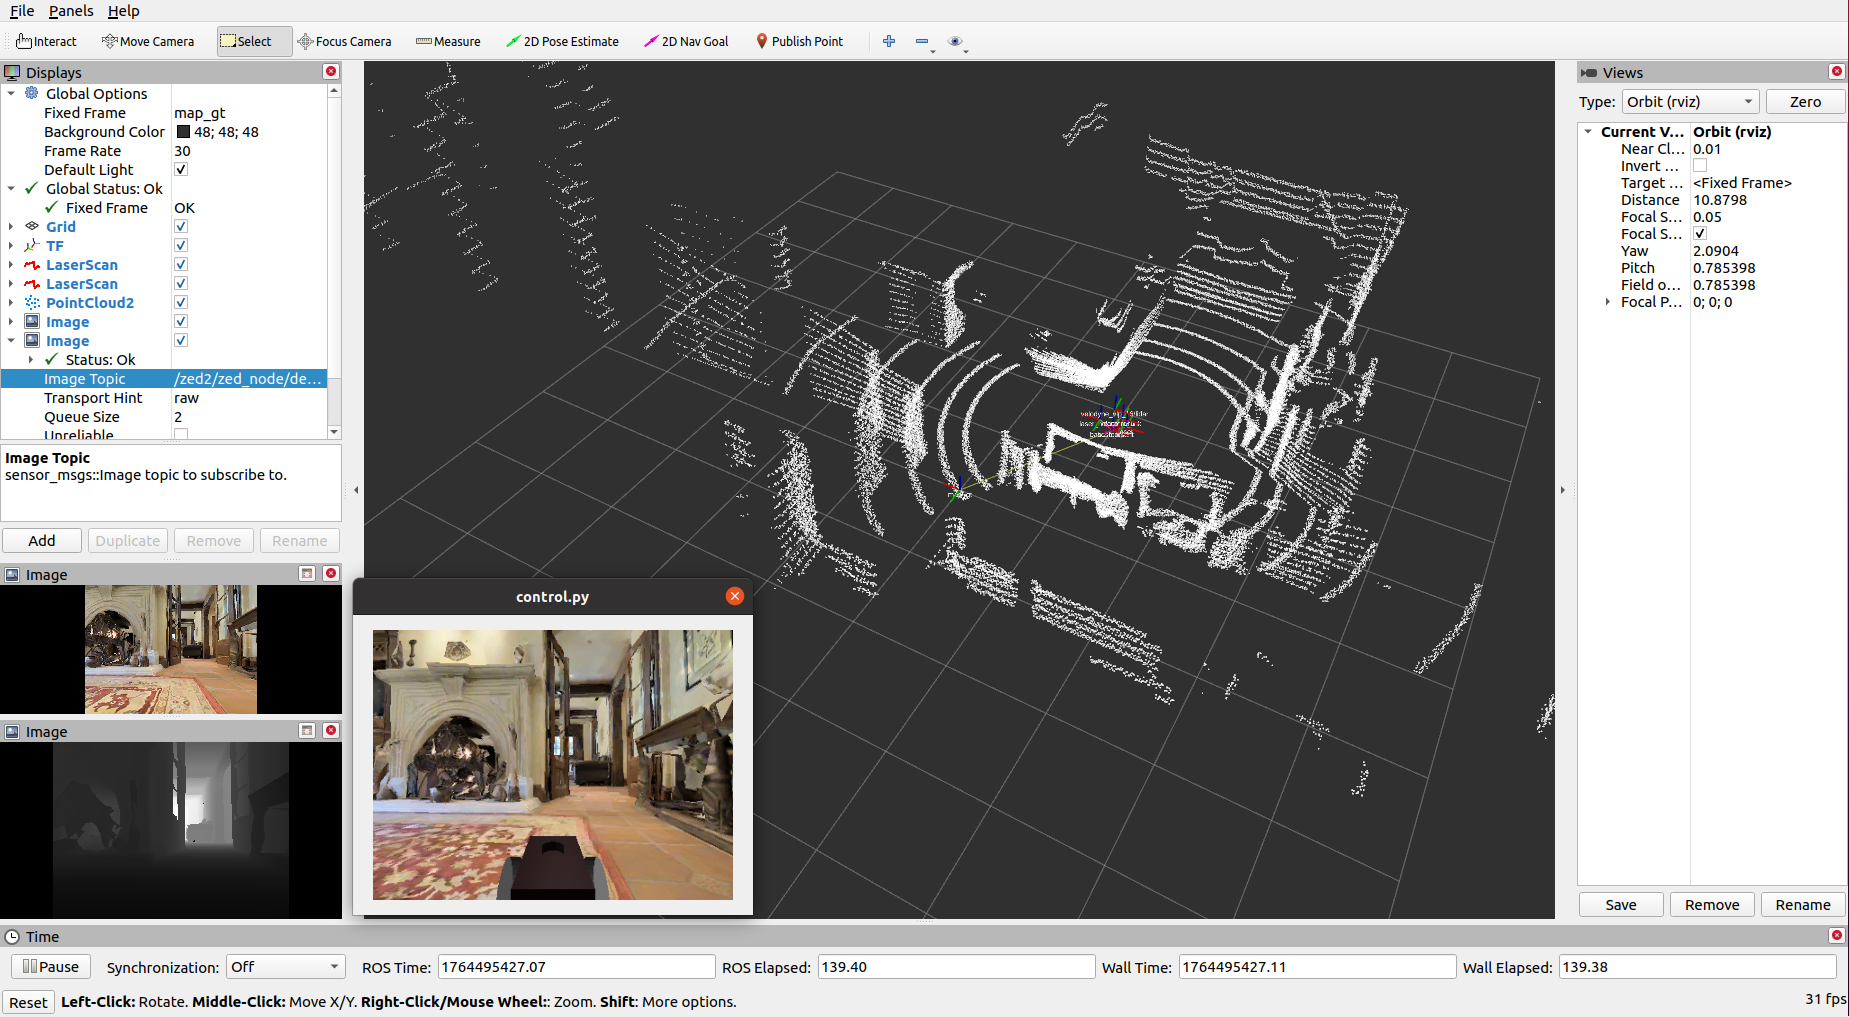Select the 2D Pose Estimate tool
This screenshot has height=1017, width=1849.
pos(562,41)
